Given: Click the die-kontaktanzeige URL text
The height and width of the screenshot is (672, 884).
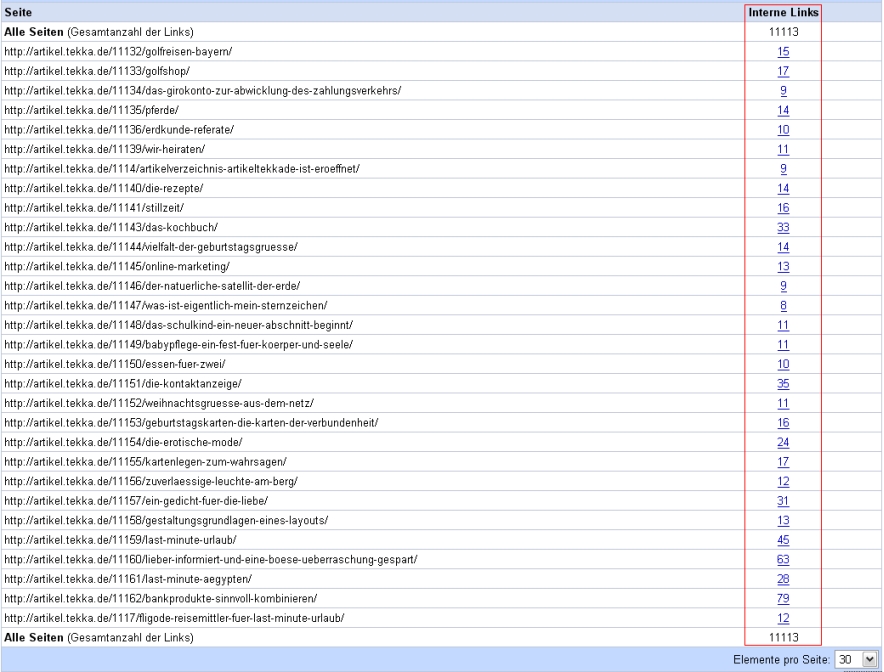Looking at the screenshot, I should (x=123, y=384).
